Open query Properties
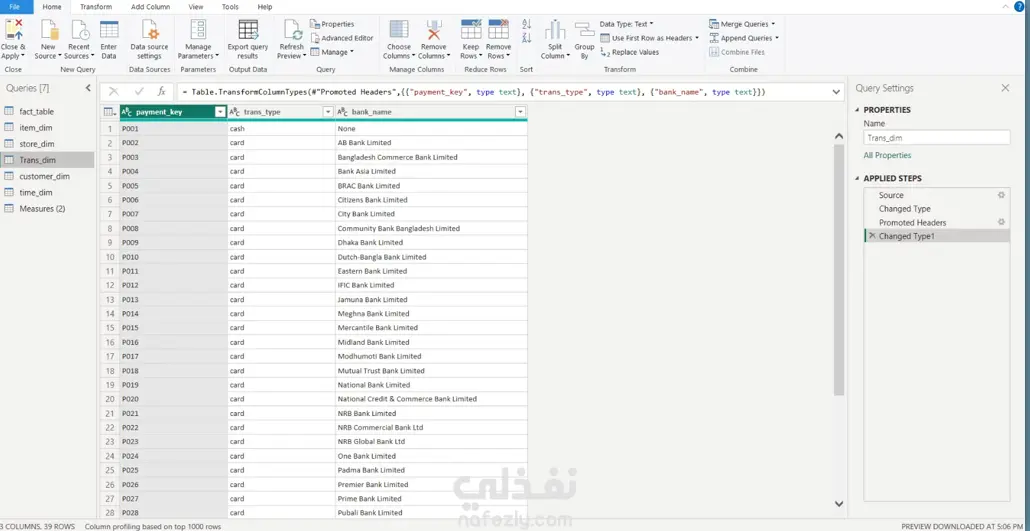The height and width of the screenshot is (531, 1030). coord(332,24)
